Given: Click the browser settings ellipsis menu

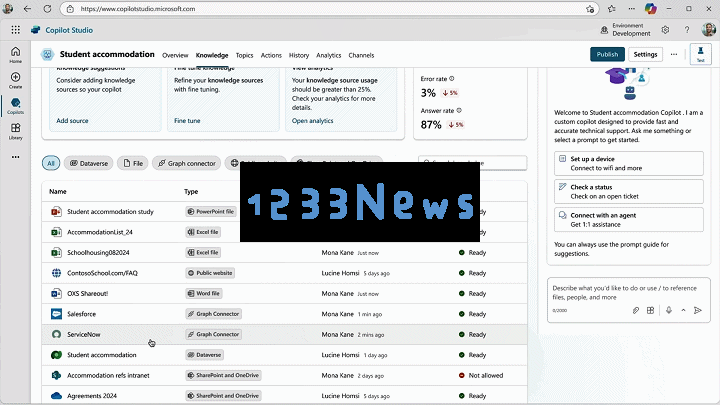Looking at the screenshot, I should pyautogui.click(x=632, y=9).
